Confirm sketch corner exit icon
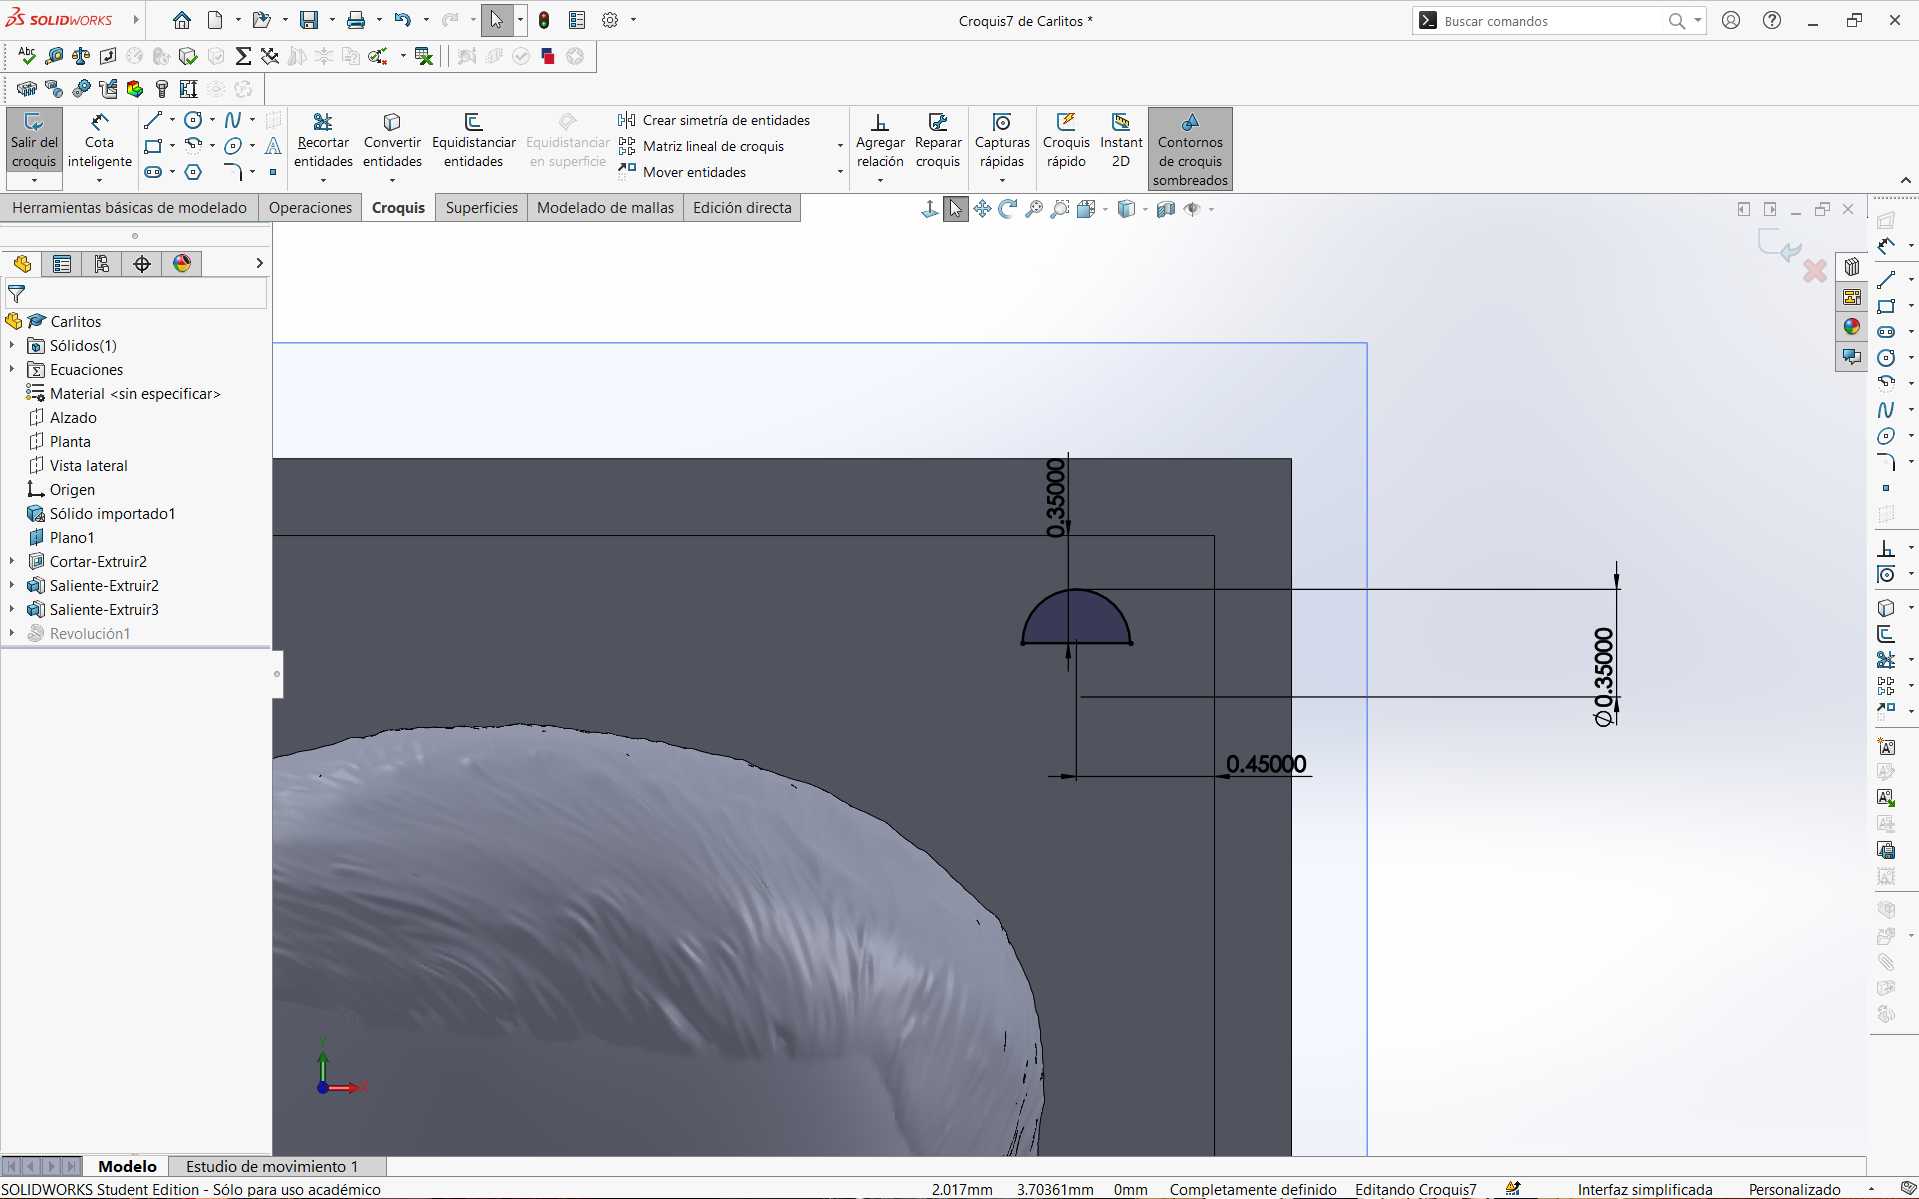The width and height of the screenshot is (1919, 1199). pos(1779,245)
